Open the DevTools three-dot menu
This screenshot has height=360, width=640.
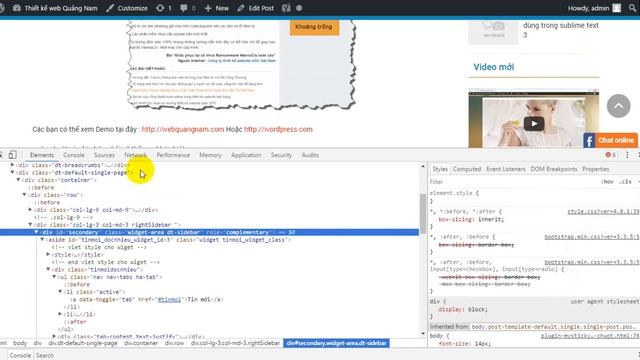tap(627, 155)
